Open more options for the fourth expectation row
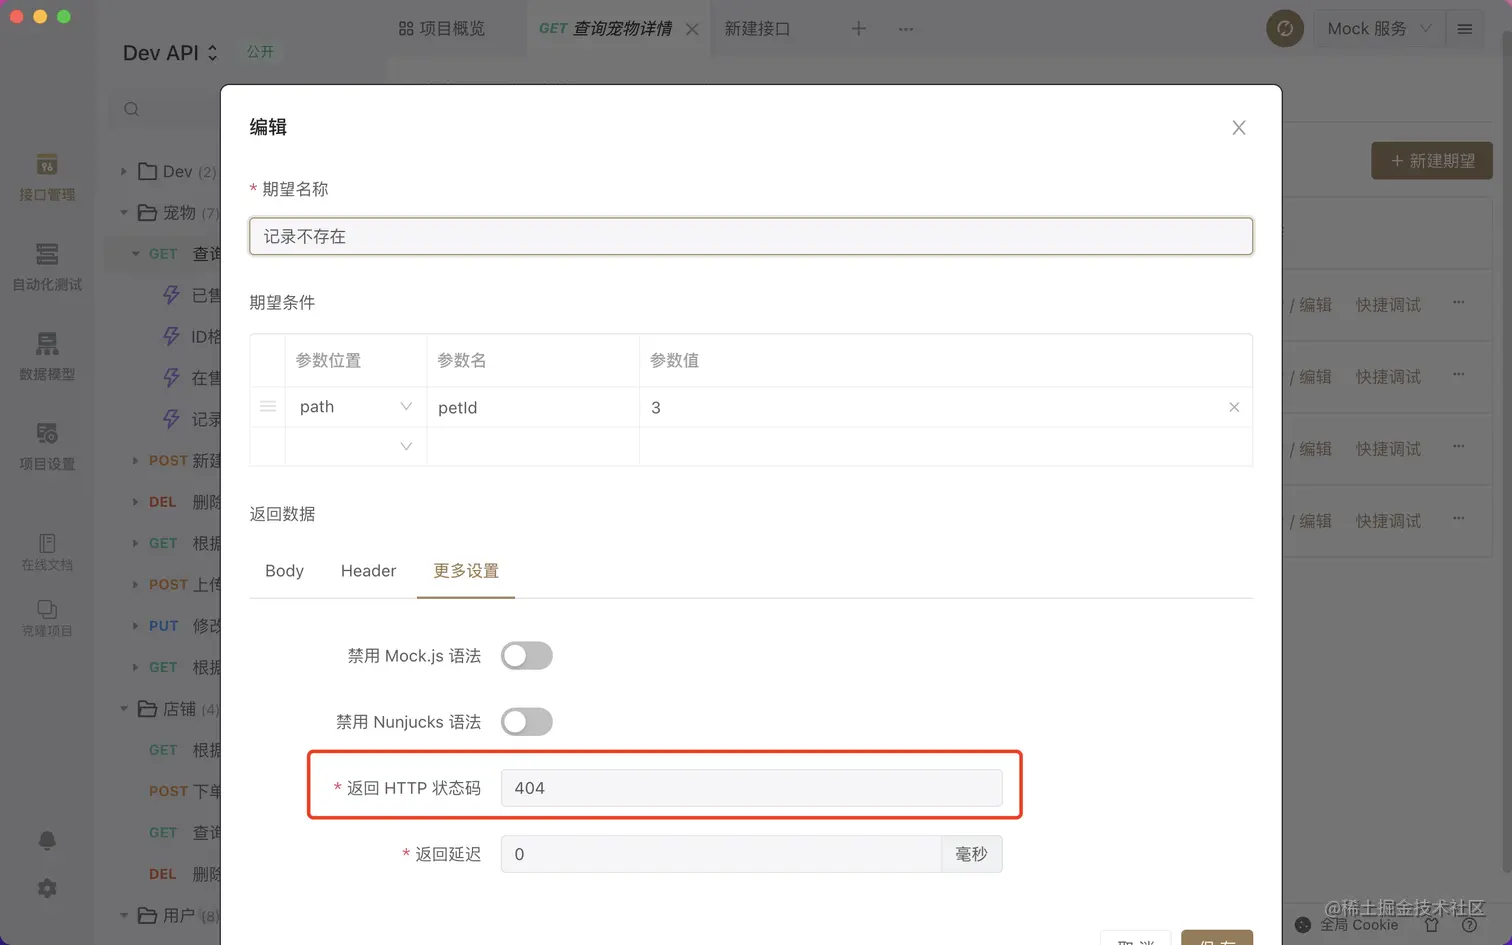Screen dimensions: 1512x945 tap(1459, 518)
